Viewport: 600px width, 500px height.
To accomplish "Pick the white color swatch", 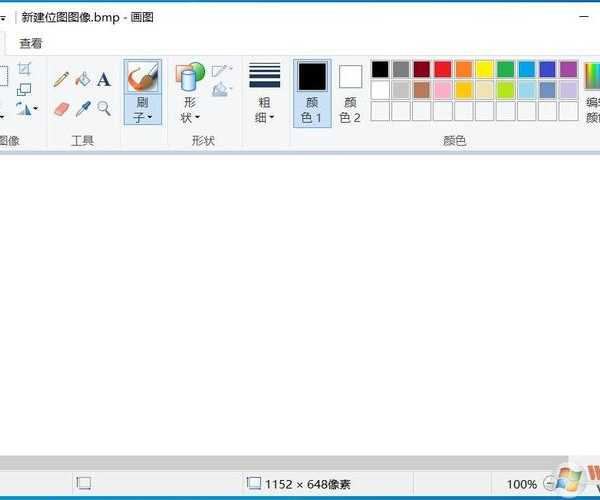I will 380,90.
